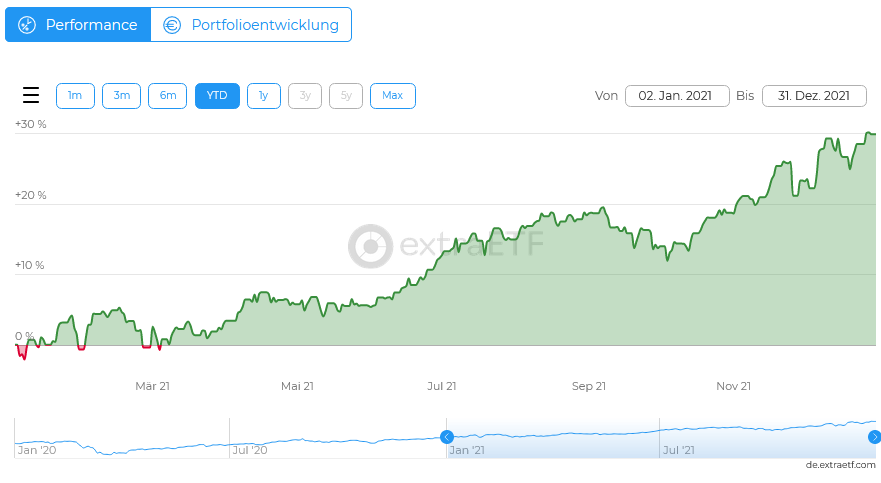Screen dimensions: 881x483
Task: Edit the Von start date field
Action: point(675,96)
